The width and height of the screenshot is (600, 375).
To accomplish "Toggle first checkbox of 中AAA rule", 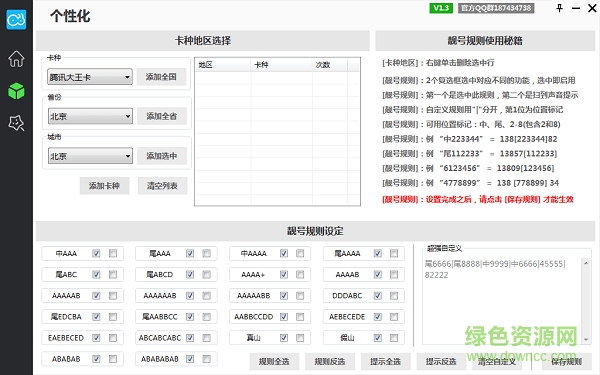I will coord(96,253).
